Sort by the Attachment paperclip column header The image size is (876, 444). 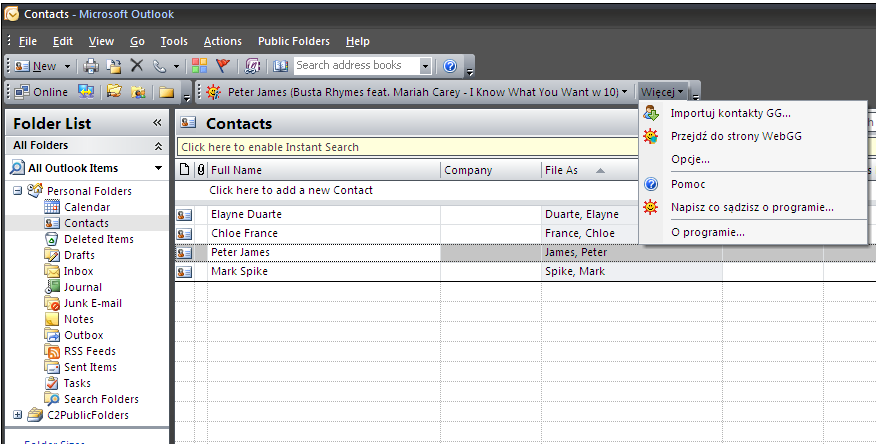(x=201, y=170)
